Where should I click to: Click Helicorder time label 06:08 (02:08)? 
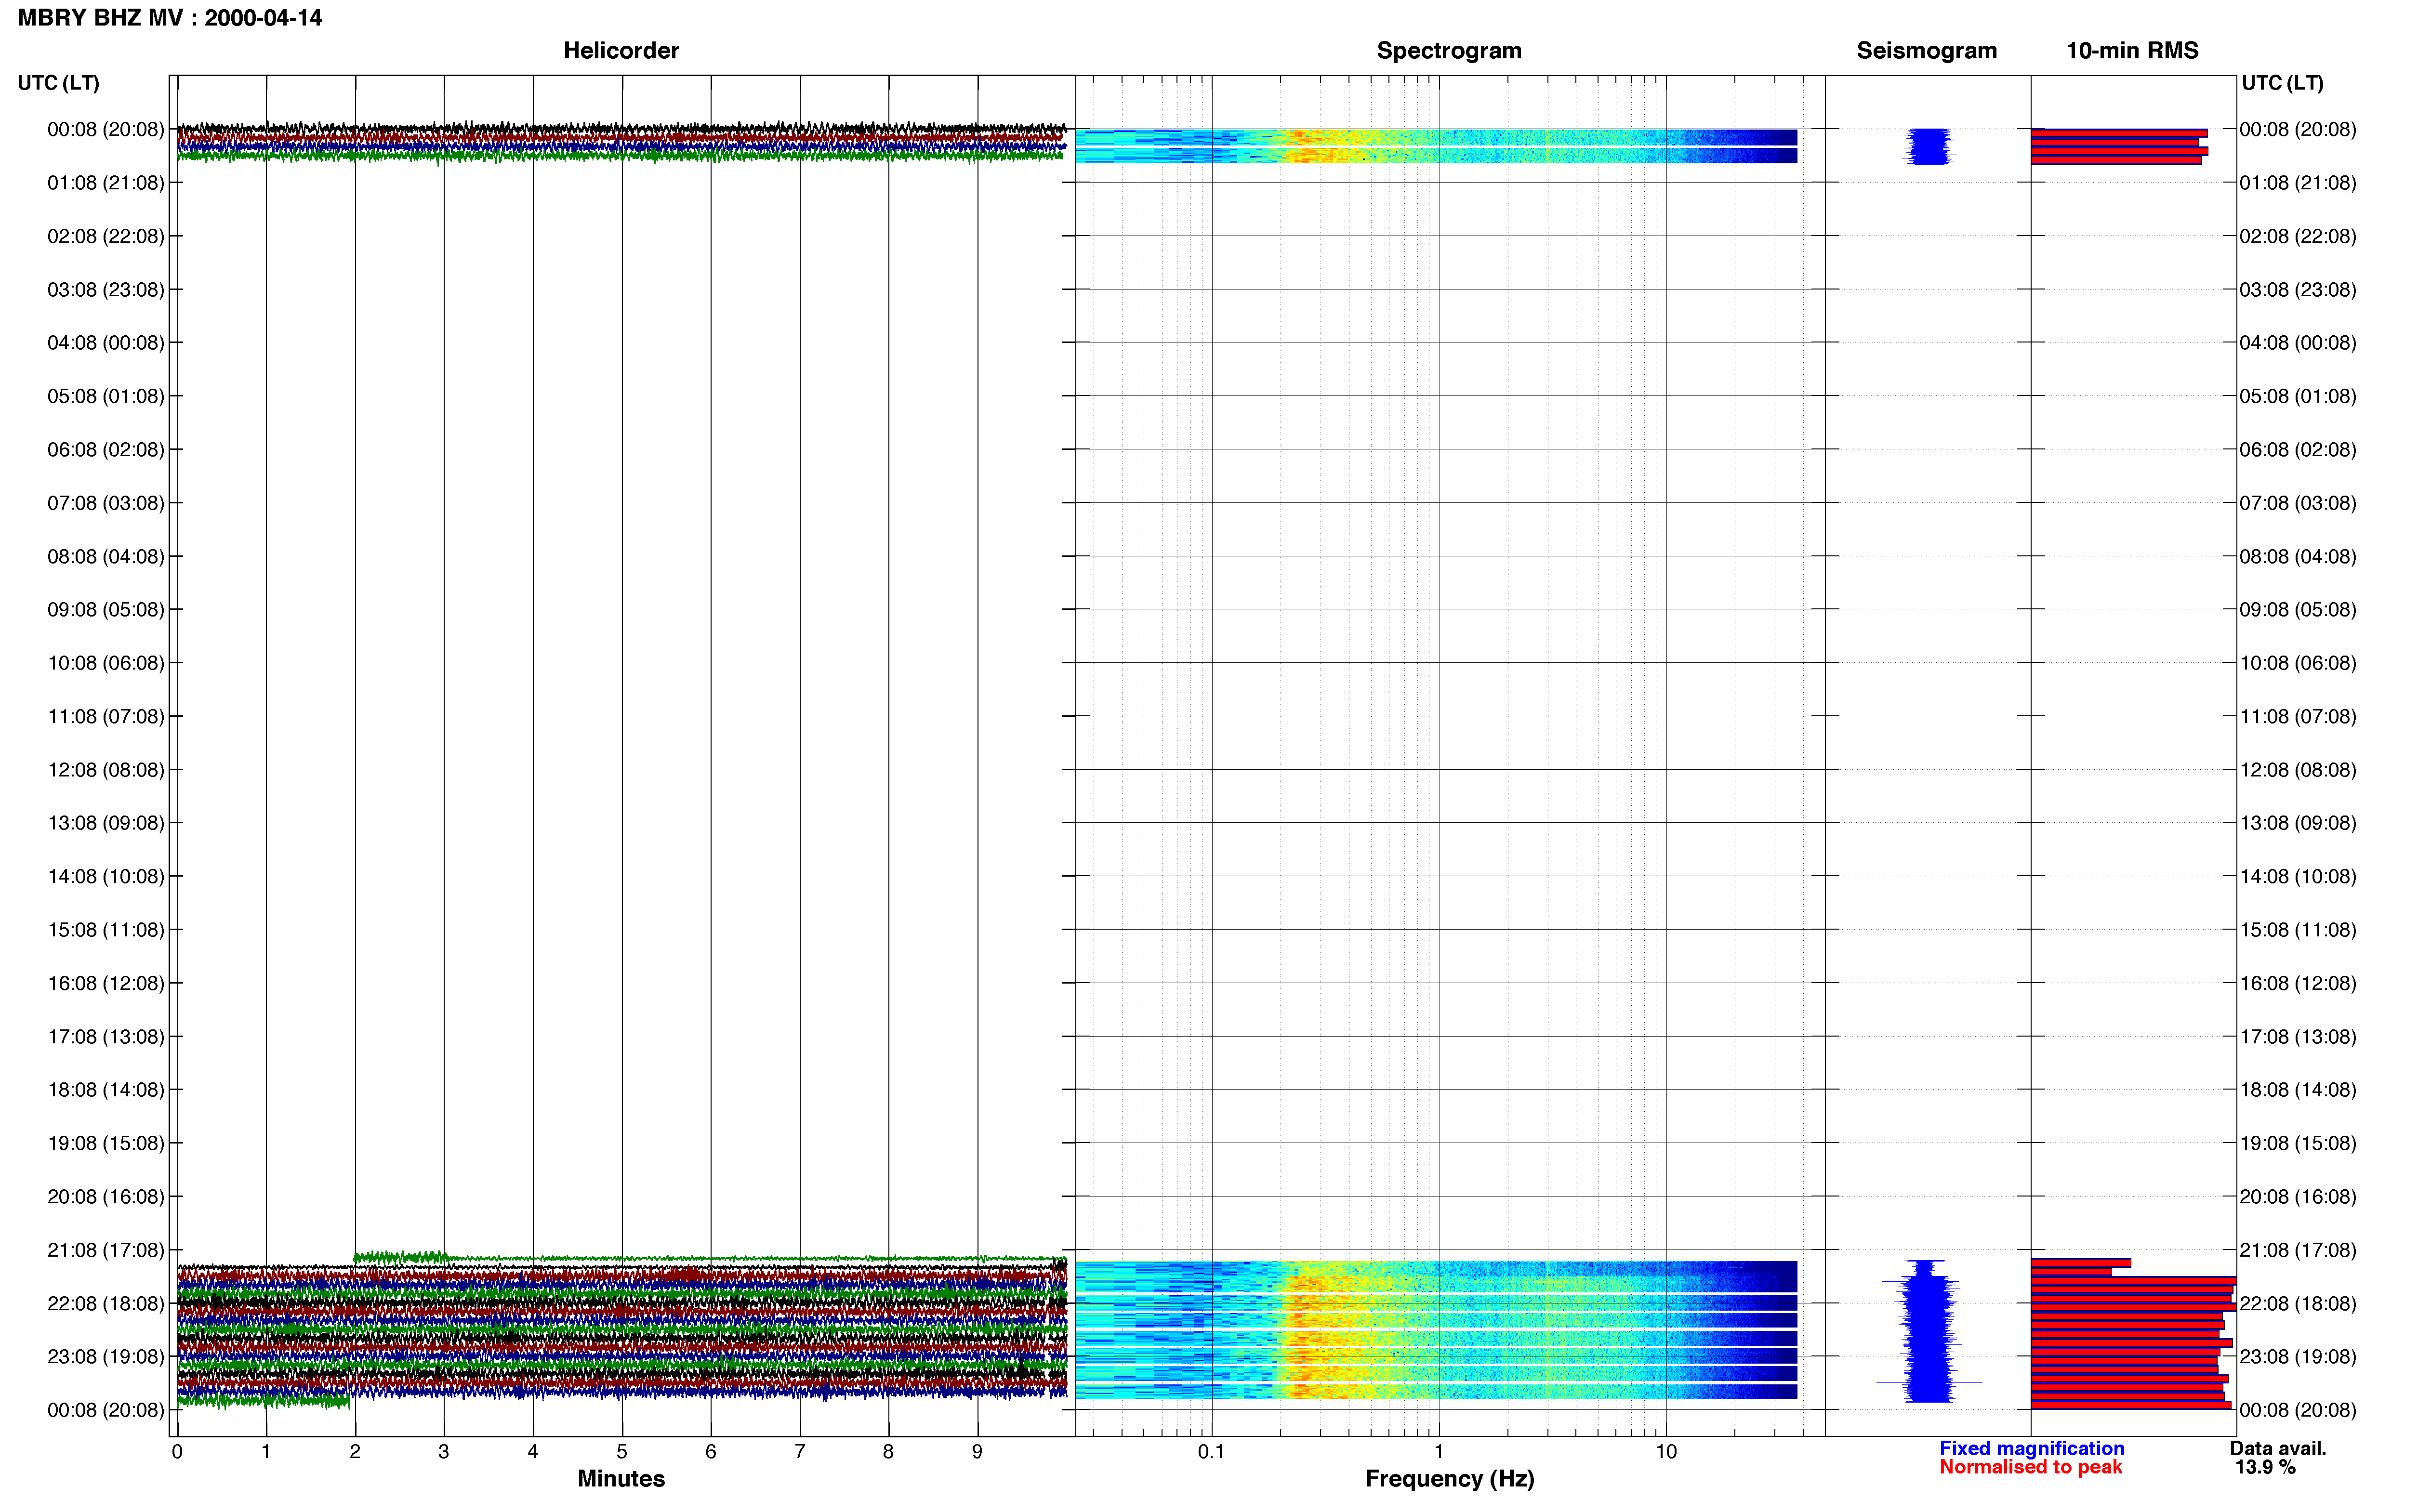pyautogui.click(x=106, y=450)
